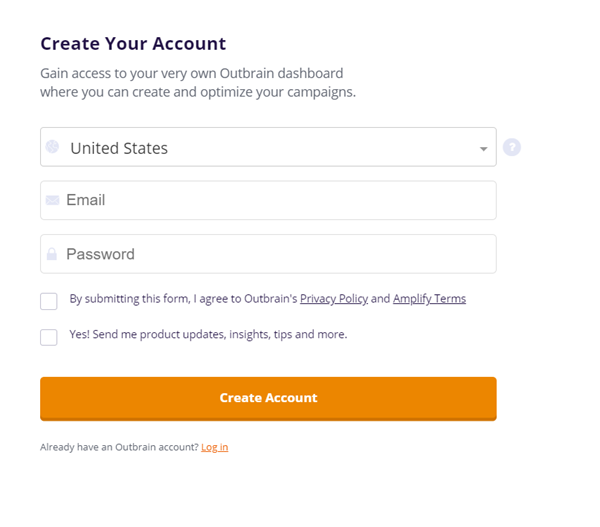The width and height of the screenshot is (600, 527).
Task: Click 'where you can create and optimize' text line
Action: tap(198, 92)
